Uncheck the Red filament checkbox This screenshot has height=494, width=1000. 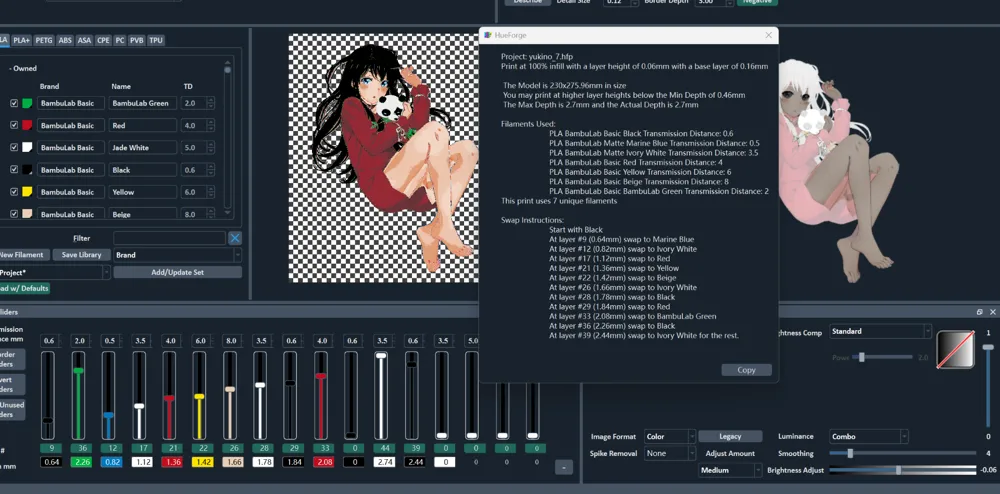(14, 126)
